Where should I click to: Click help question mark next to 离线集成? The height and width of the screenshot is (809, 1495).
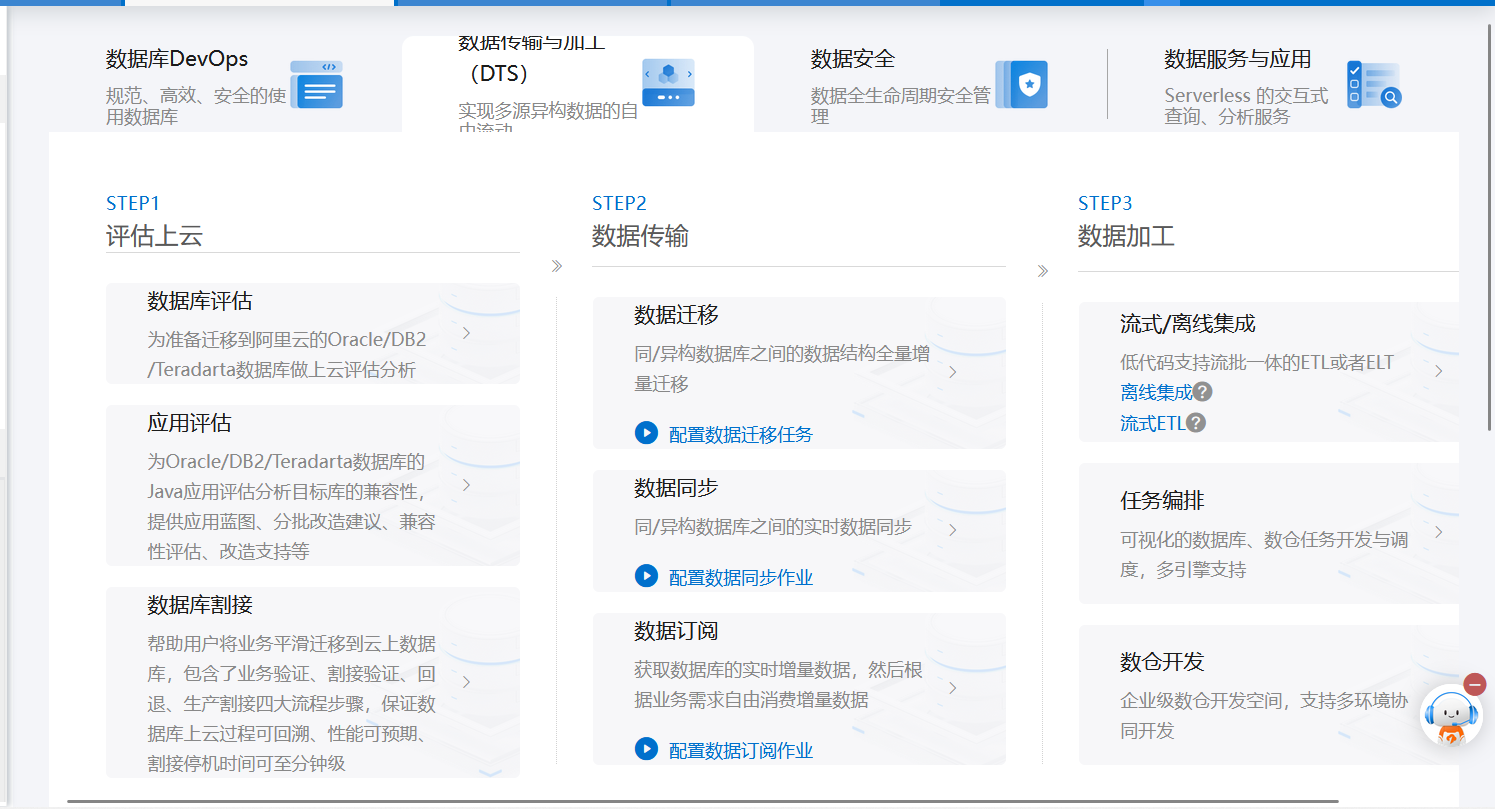(1203, 392)
